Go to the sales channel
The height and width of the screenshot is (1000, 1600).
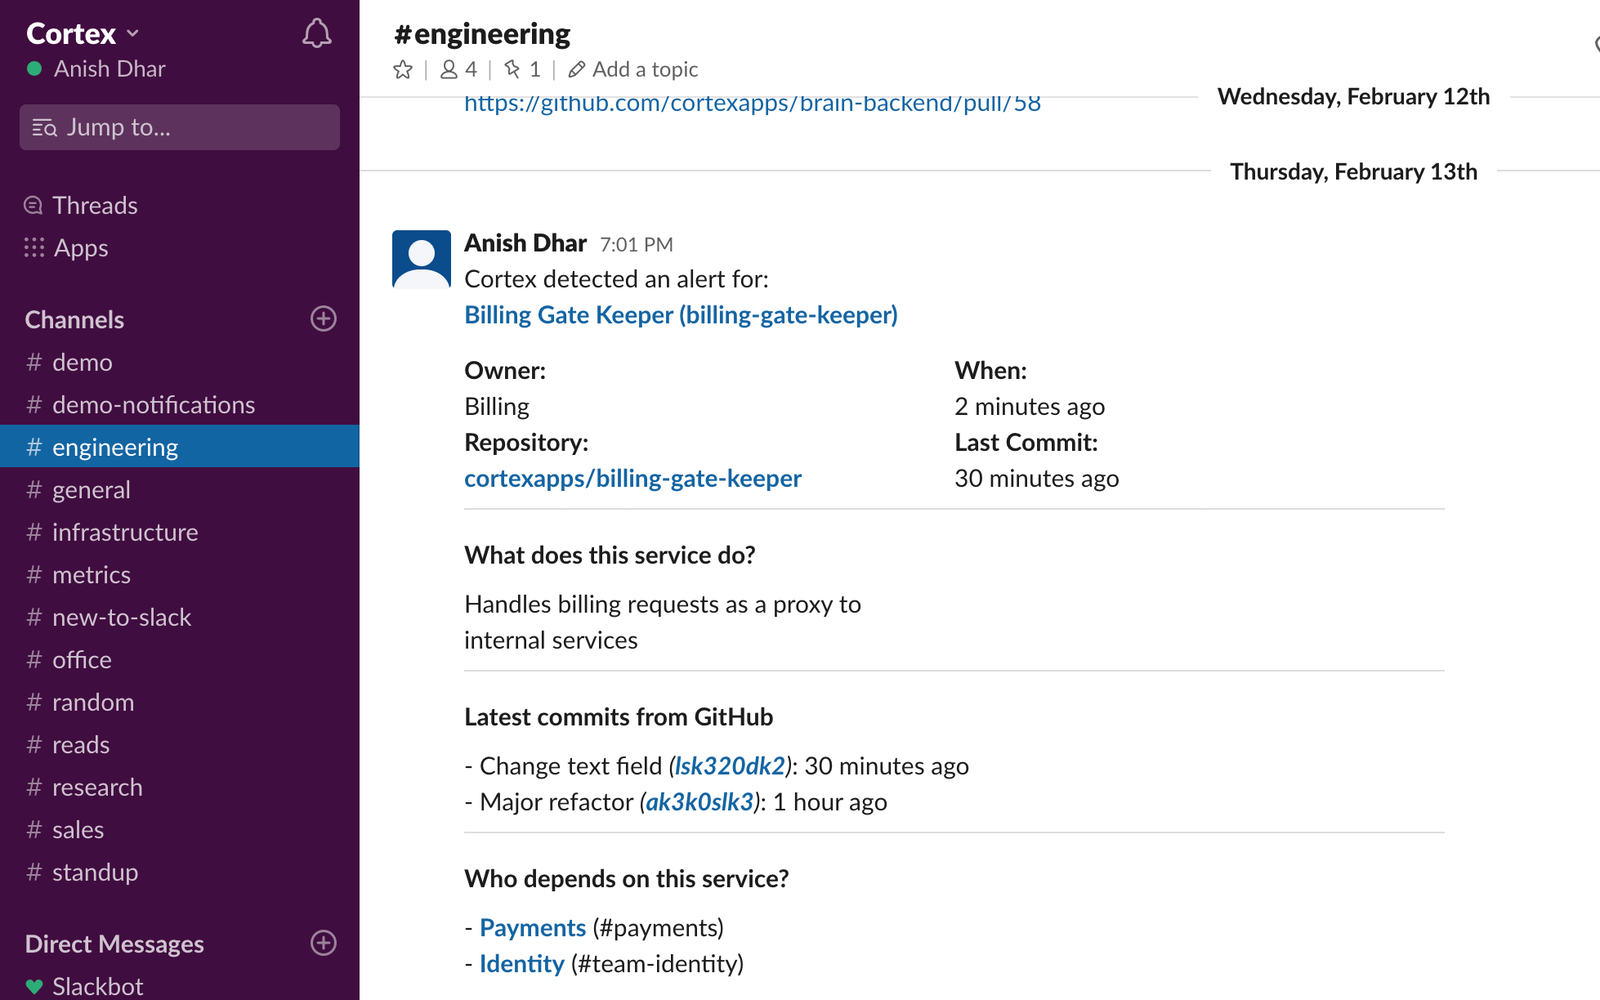180,829
